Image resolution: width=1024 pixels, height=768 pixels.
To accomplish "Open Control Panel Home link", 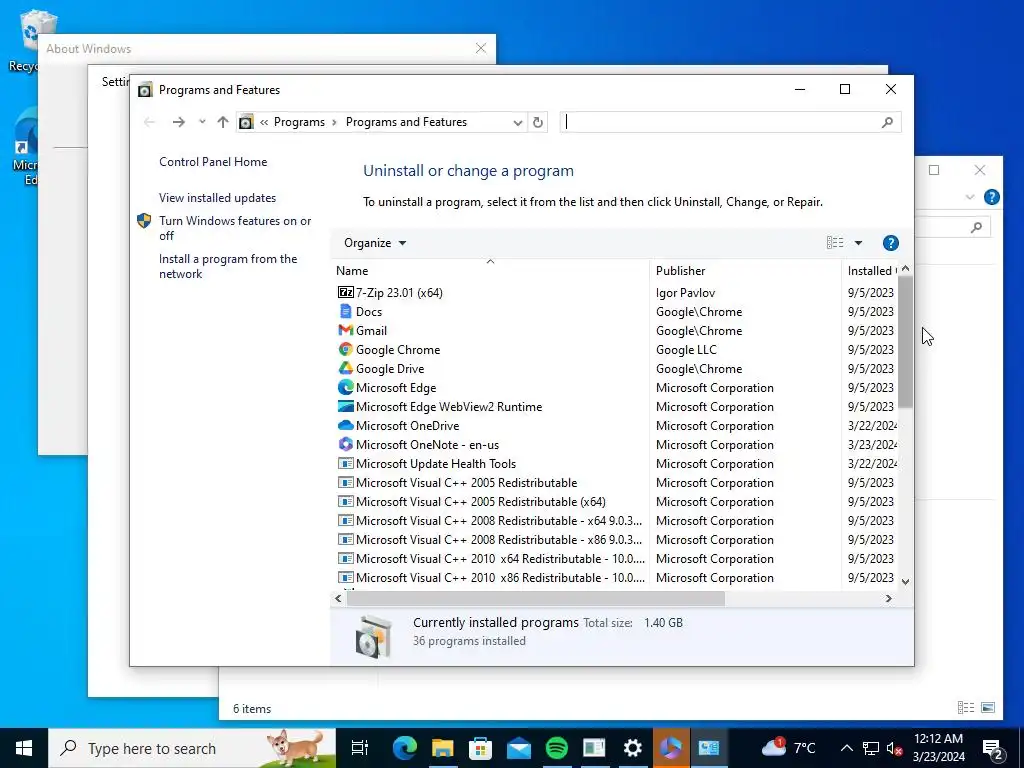I will (x=213, y=162).
